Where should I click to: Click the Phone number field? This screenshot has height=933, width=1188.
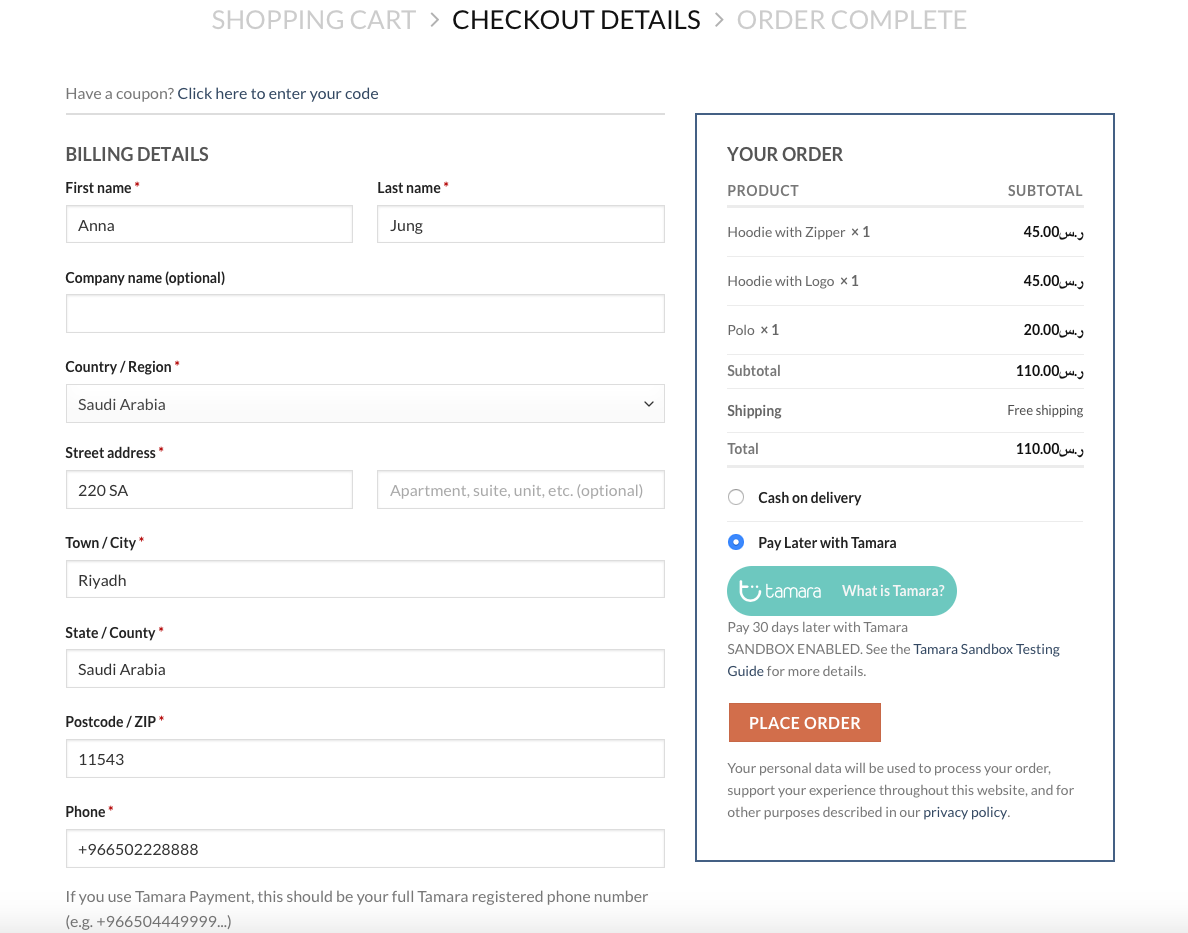[365, 849]
